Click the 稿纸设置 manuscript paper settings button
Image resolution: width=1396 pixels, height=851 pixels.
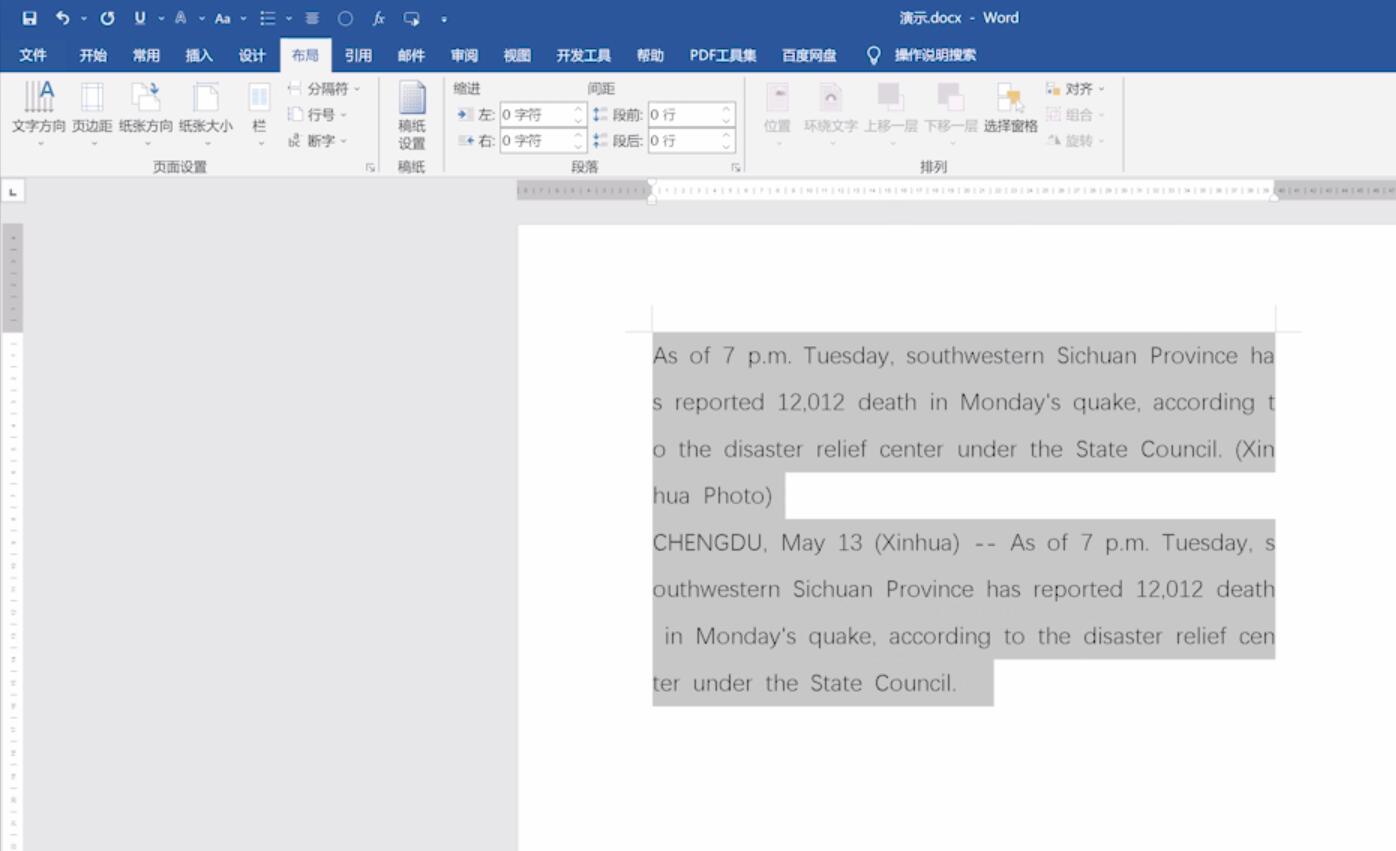point(412,115)
